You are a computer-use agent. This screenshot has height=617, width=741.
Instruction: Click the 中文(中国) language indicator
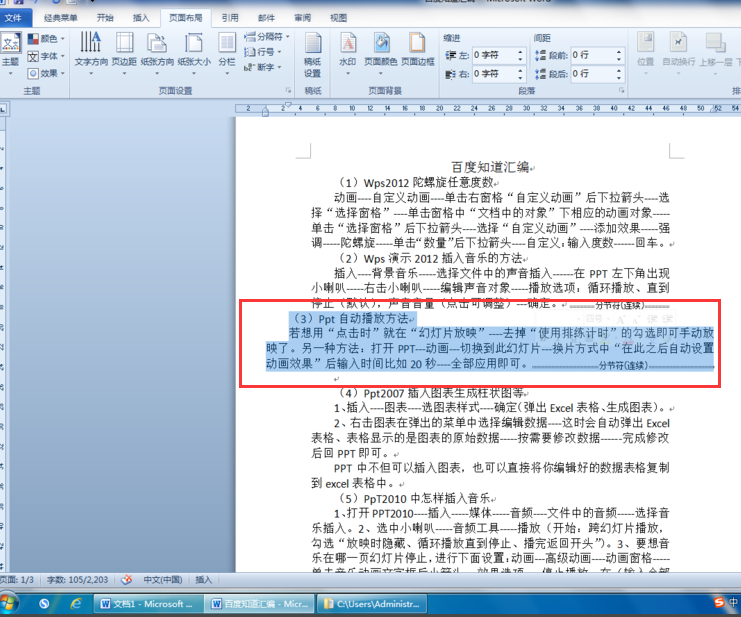163,580
